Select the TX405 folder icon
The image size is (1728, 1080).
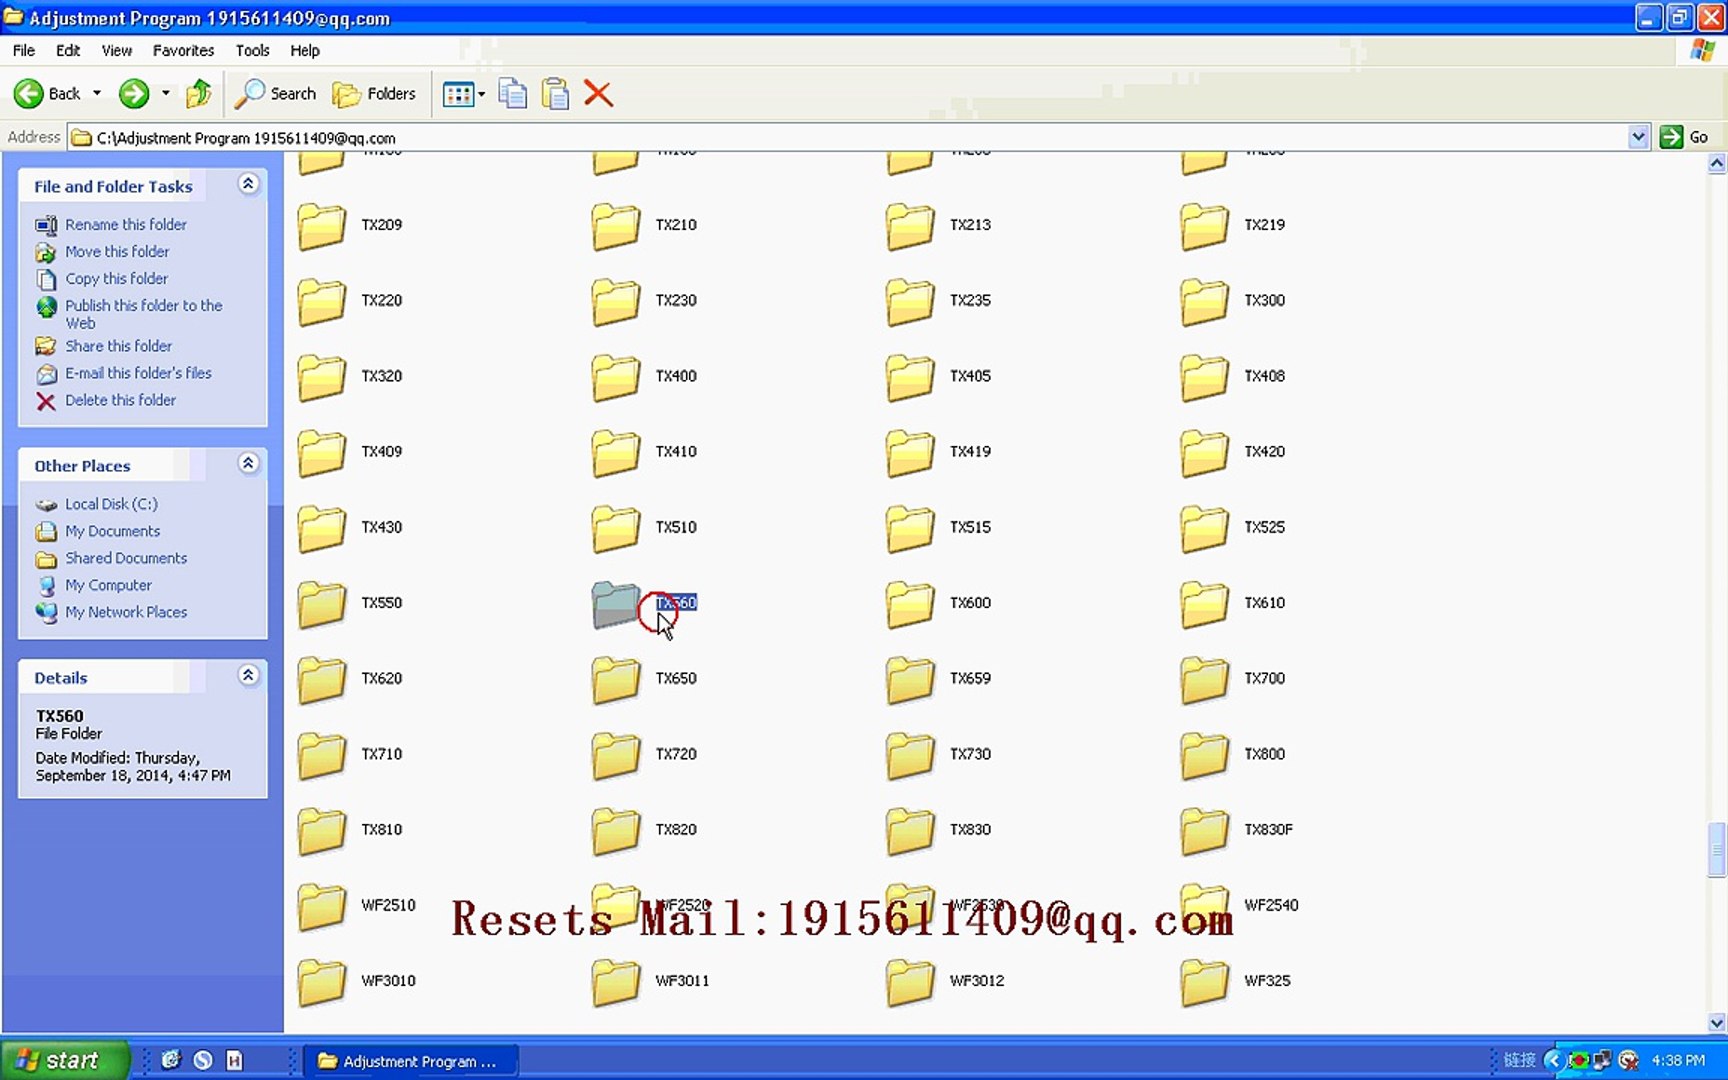[x=910, y=377]
